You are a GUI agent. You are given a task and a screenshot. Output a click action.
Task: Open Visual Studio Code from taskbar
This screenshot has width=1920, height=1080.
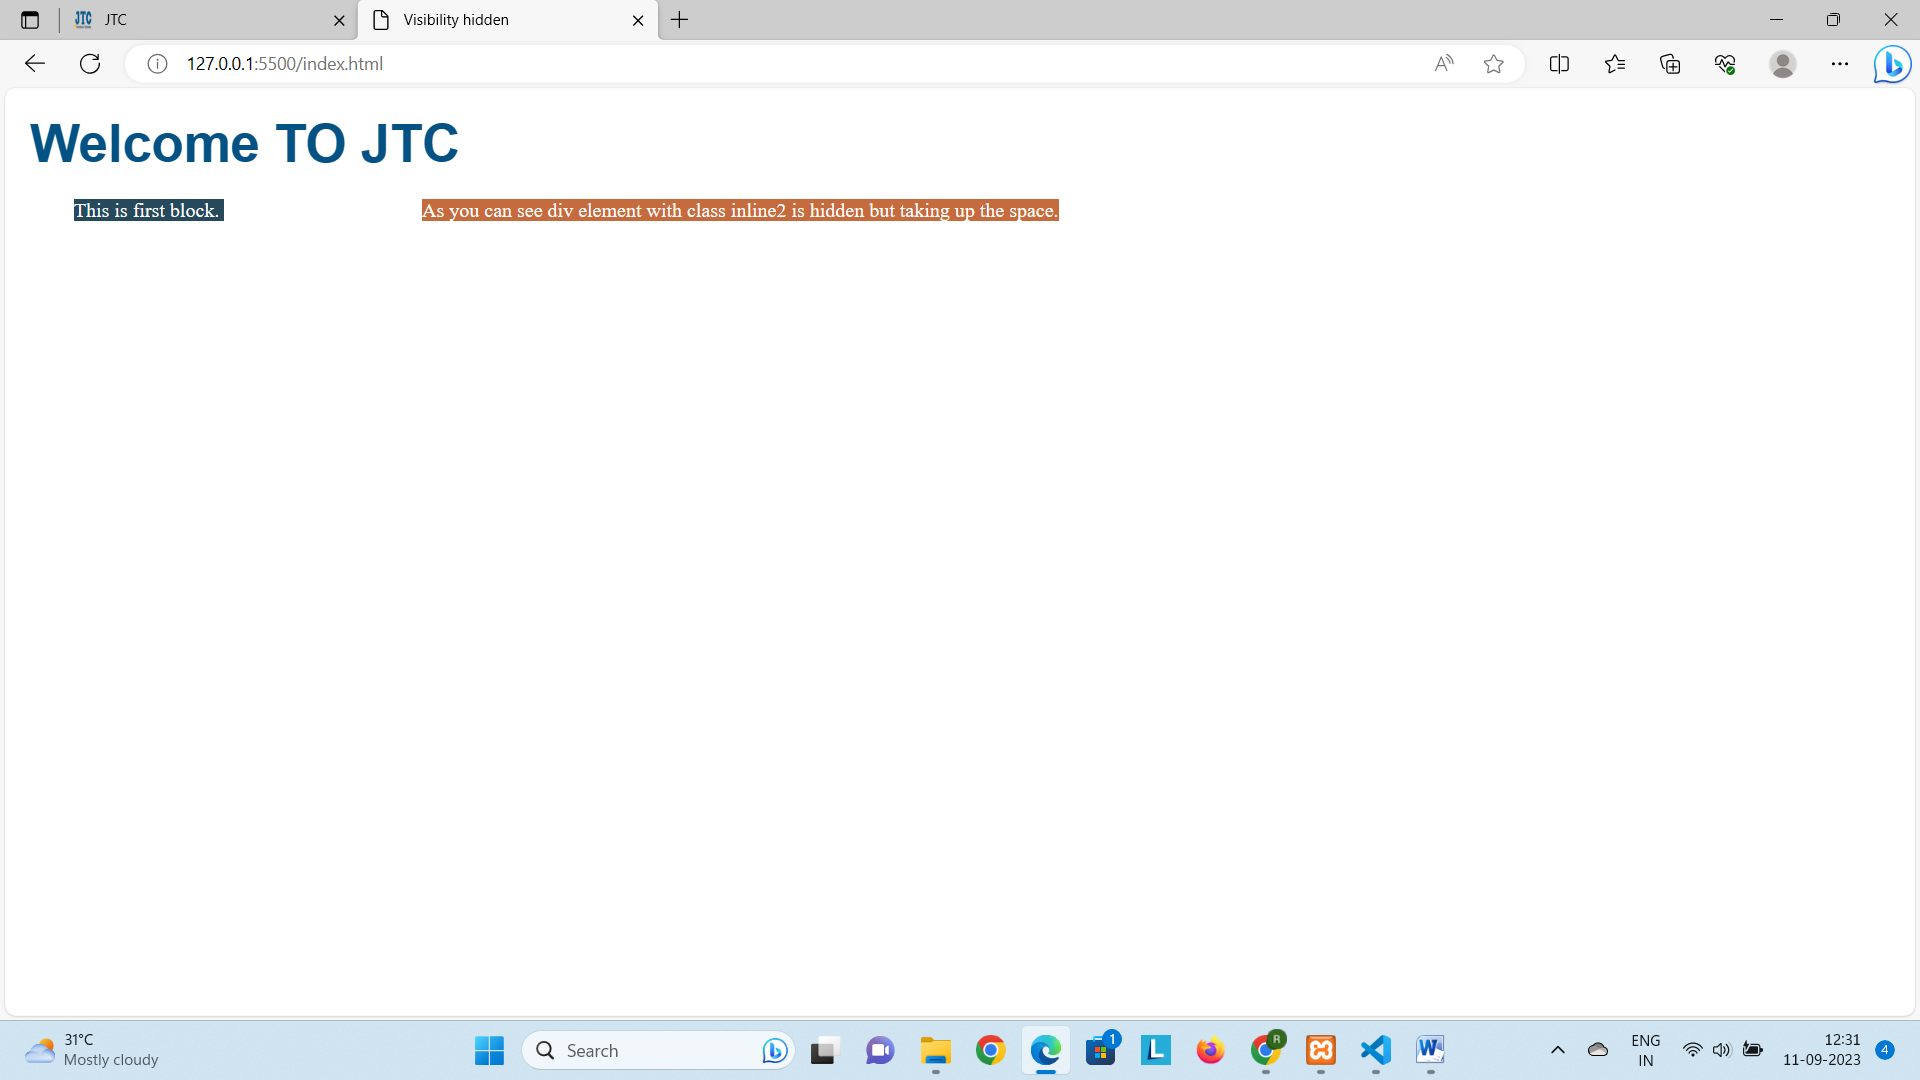1375,1050
